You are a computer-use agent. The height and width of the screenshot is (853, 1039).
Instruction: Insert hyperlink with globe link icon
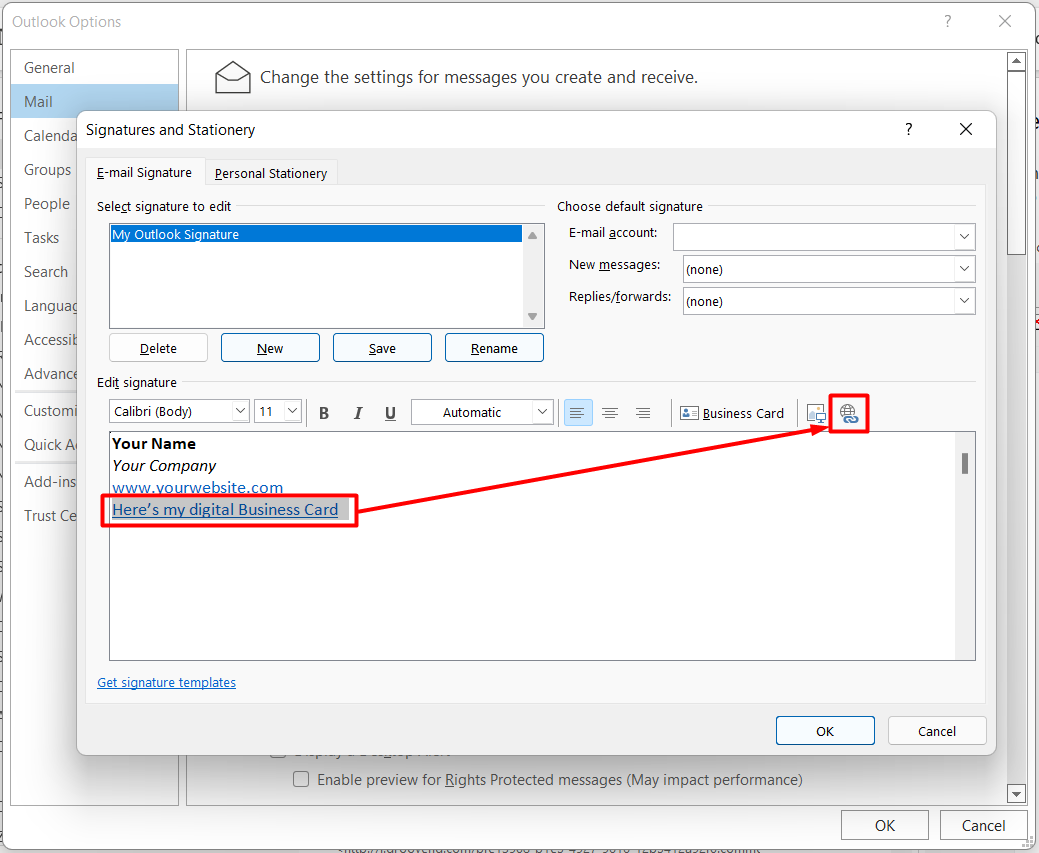coord(849,414)
